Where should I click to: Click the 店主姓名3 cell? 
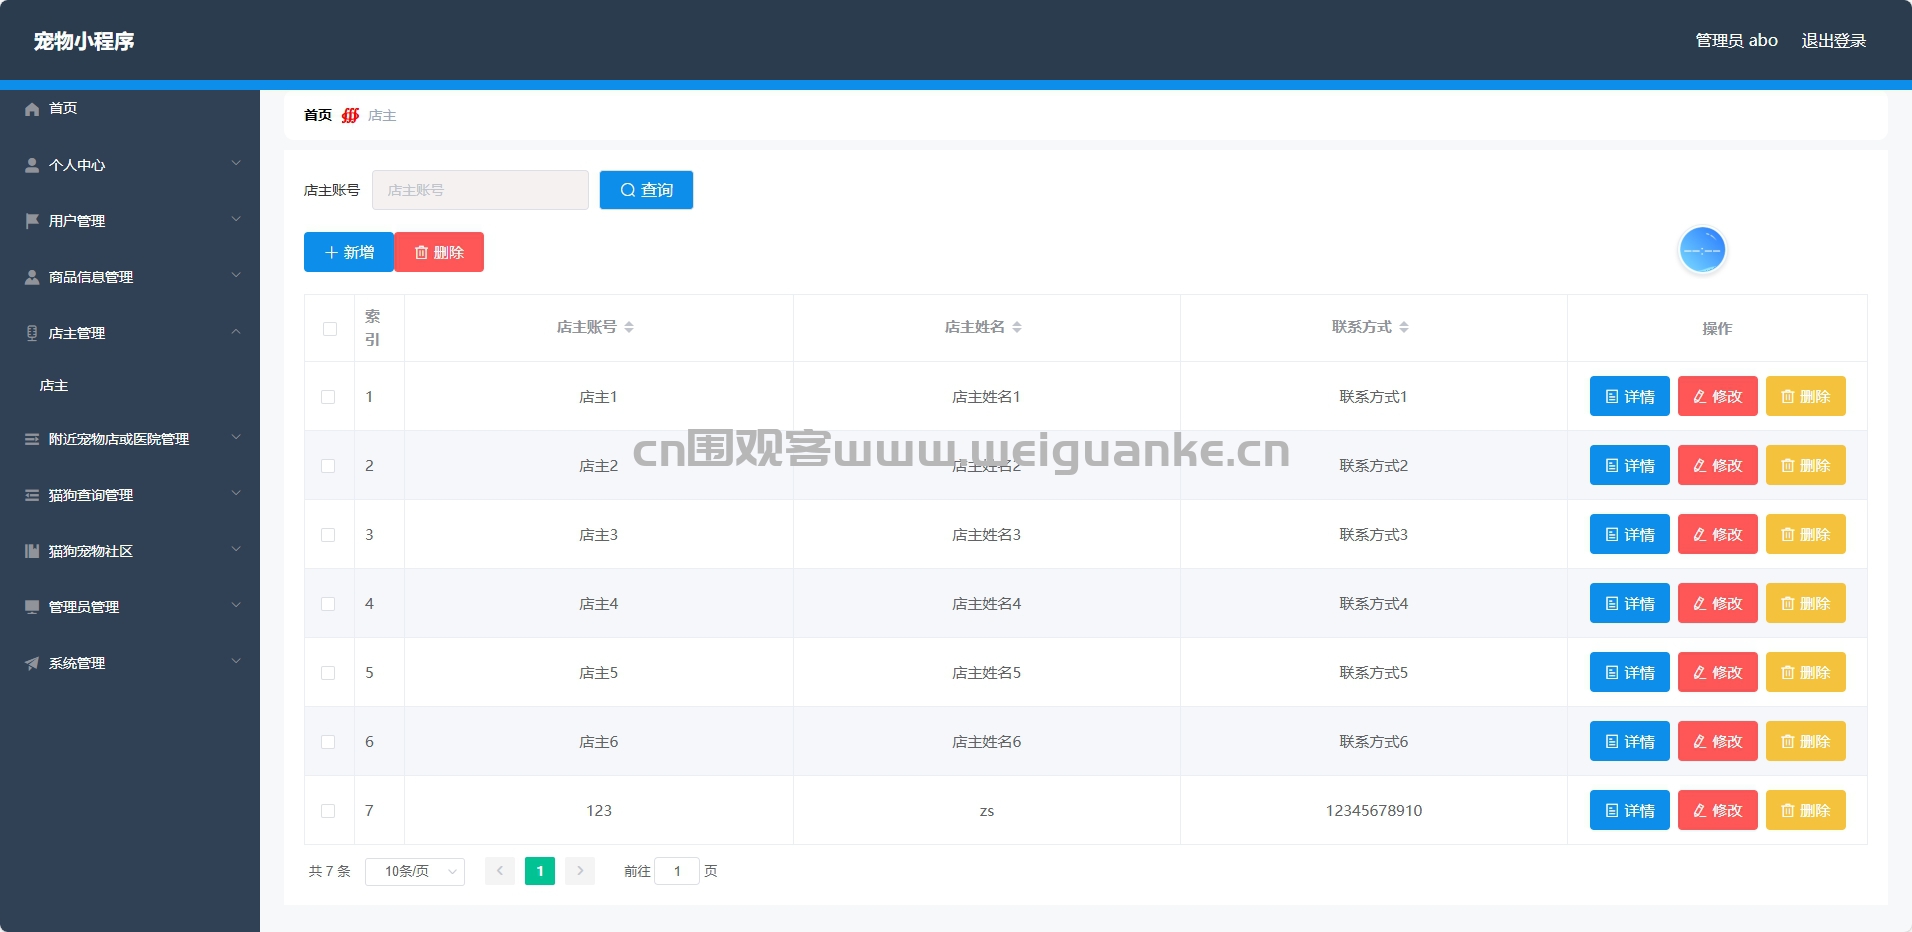coord(986,535)
